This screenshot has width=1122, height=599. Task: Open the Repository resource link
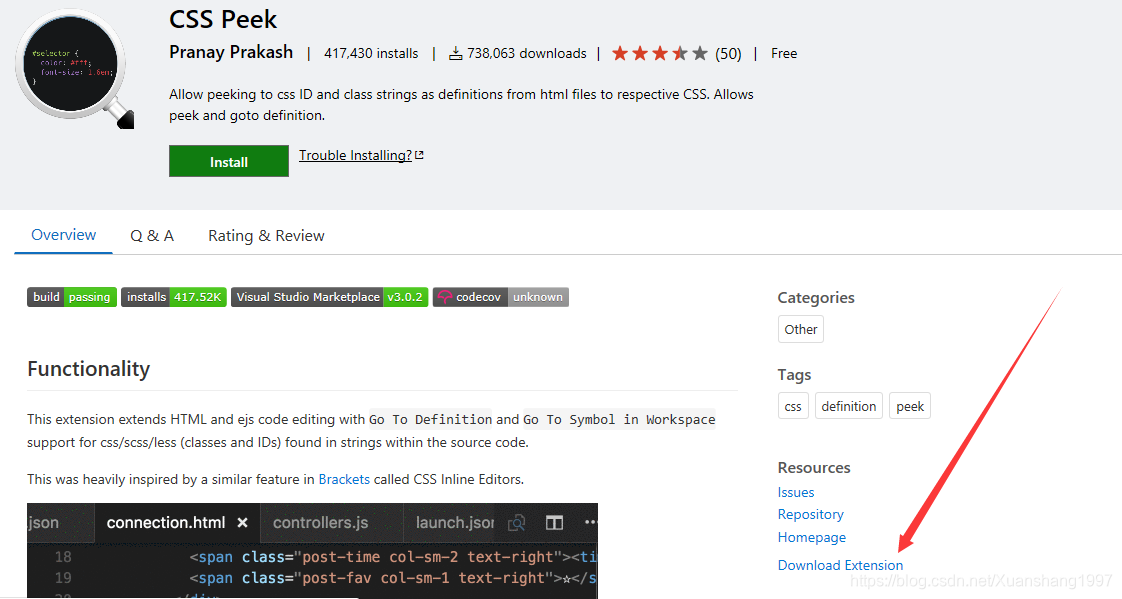point(811,515)
